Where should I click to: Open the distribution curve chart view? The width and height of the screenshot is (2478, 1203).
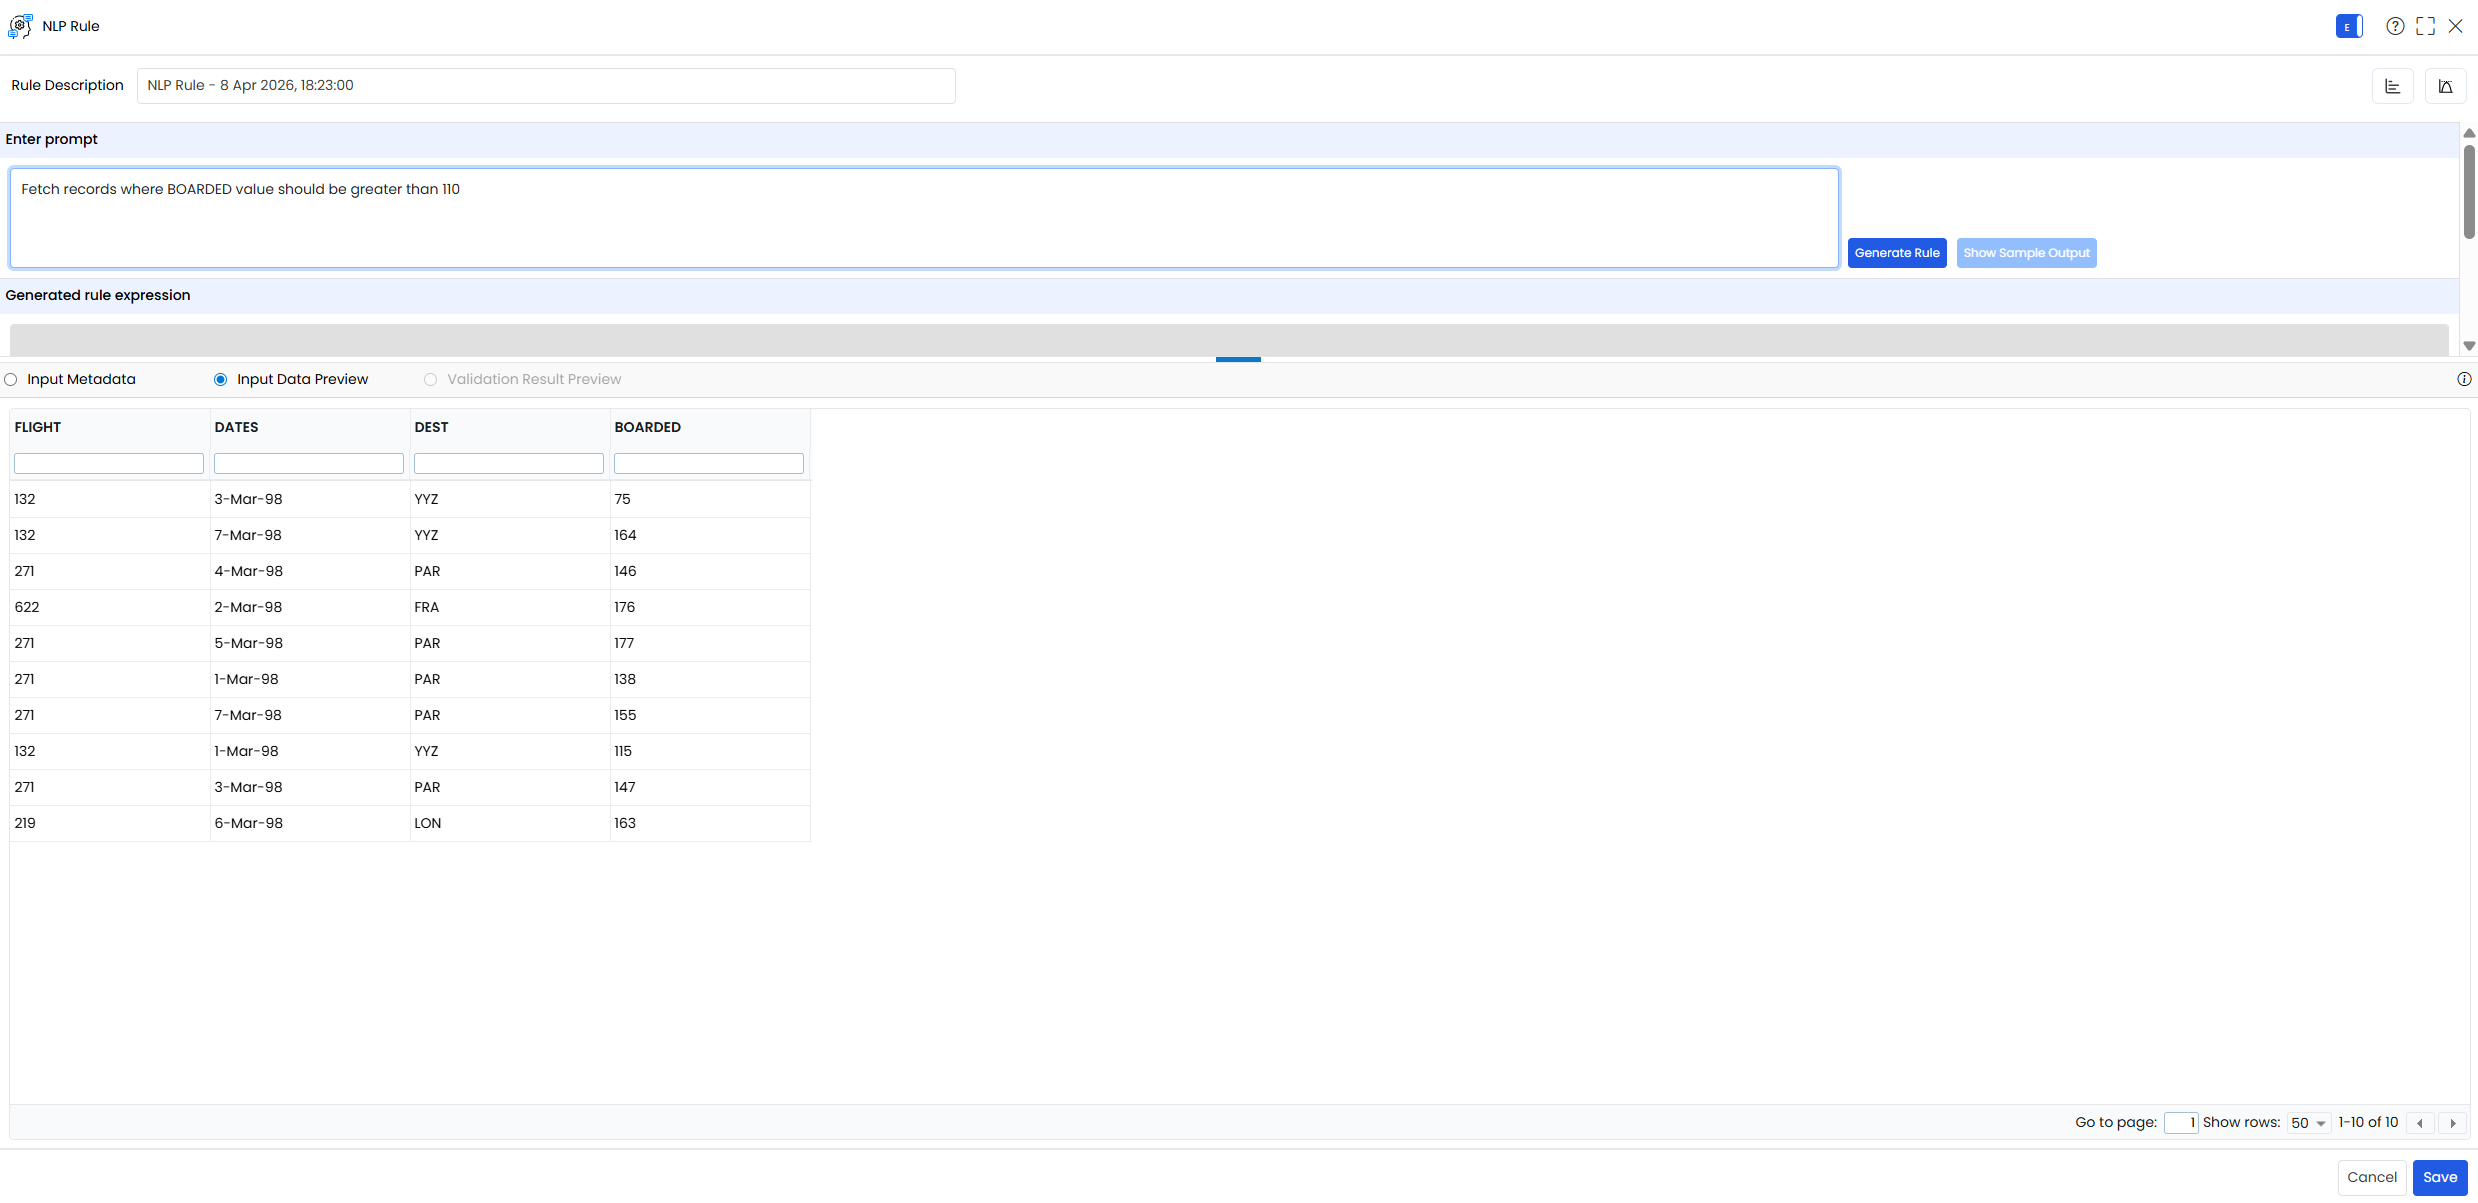[2445, 86]
